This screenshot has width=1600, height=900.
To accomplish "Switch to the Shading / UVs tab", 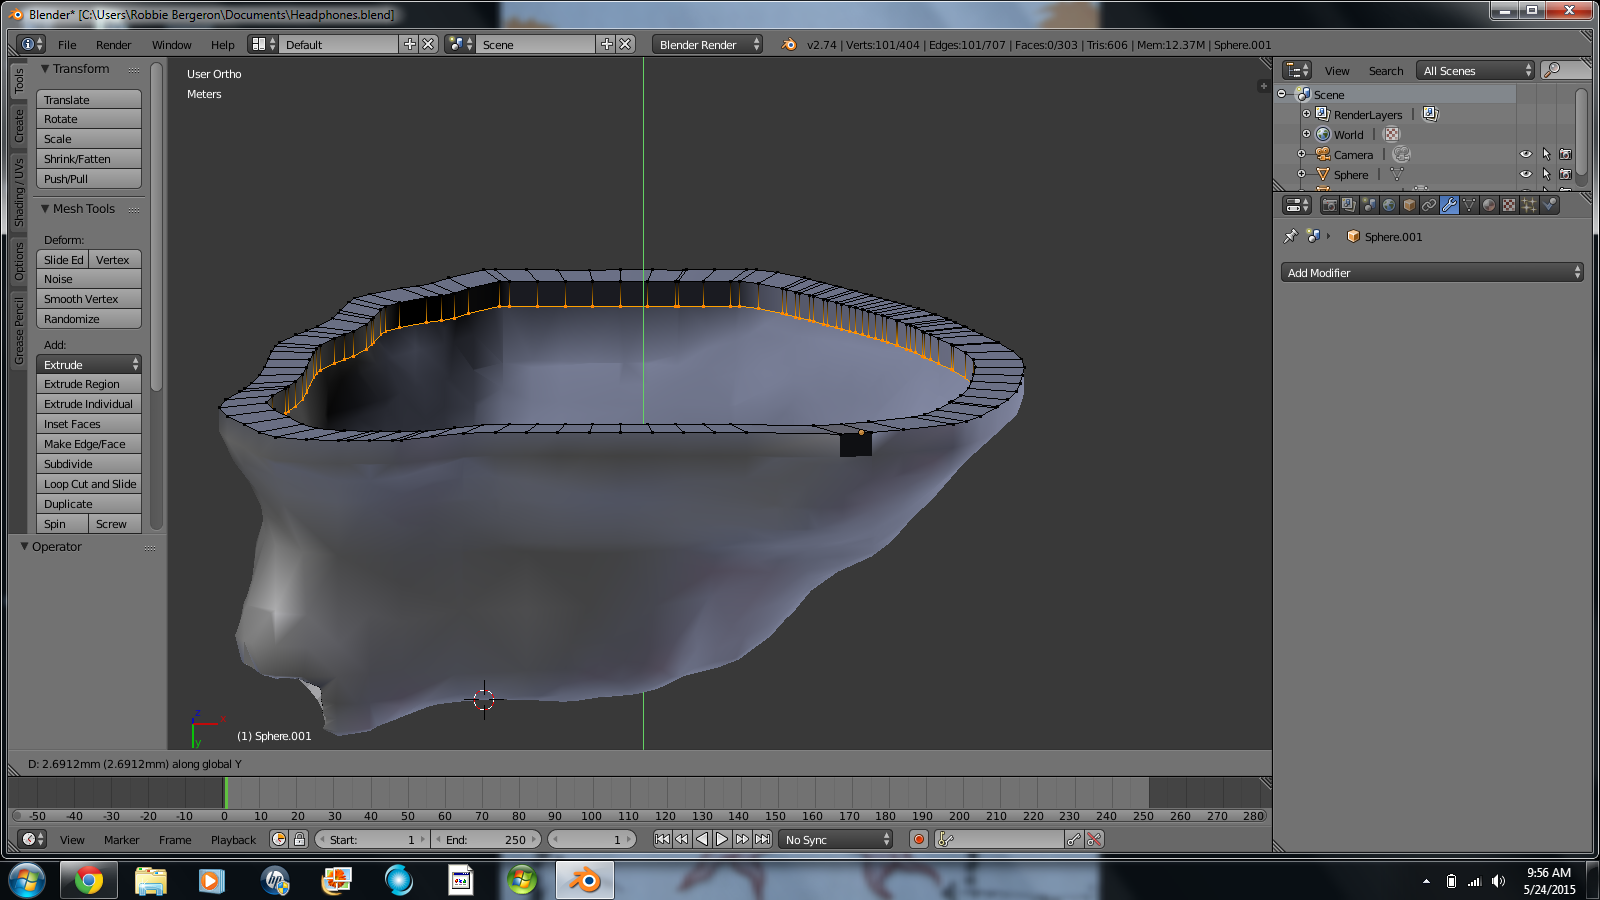I will (x=18, y=192).
